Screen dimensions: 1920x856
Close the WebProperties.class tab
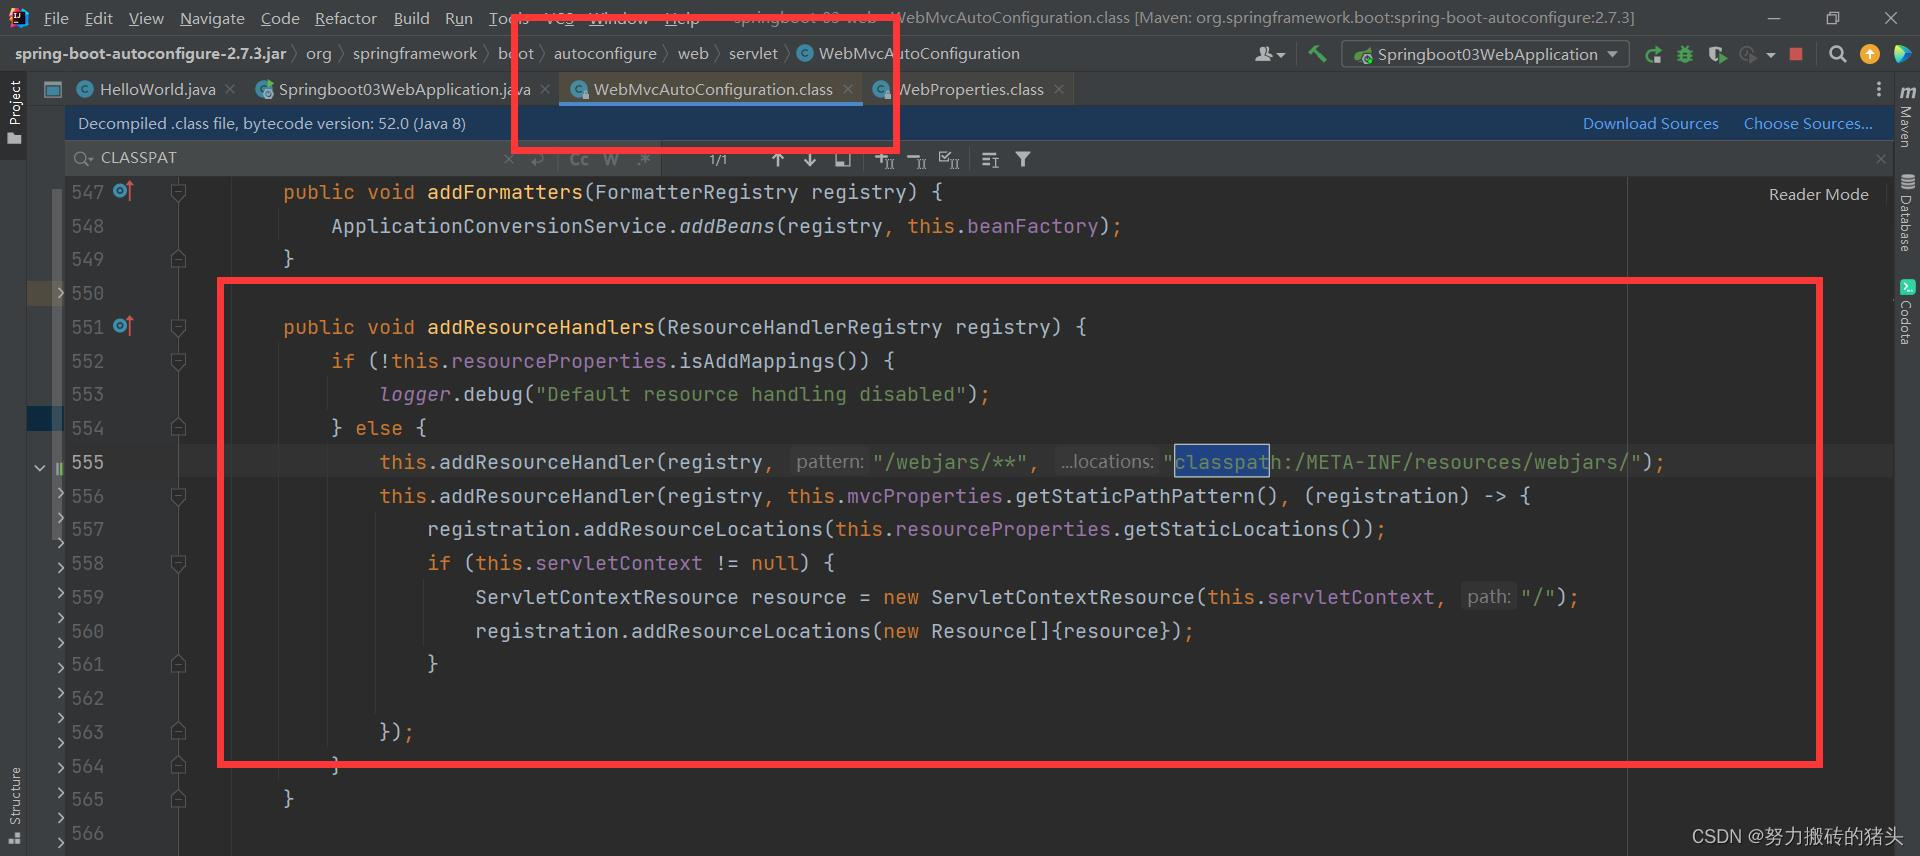tap(1059, 89)
